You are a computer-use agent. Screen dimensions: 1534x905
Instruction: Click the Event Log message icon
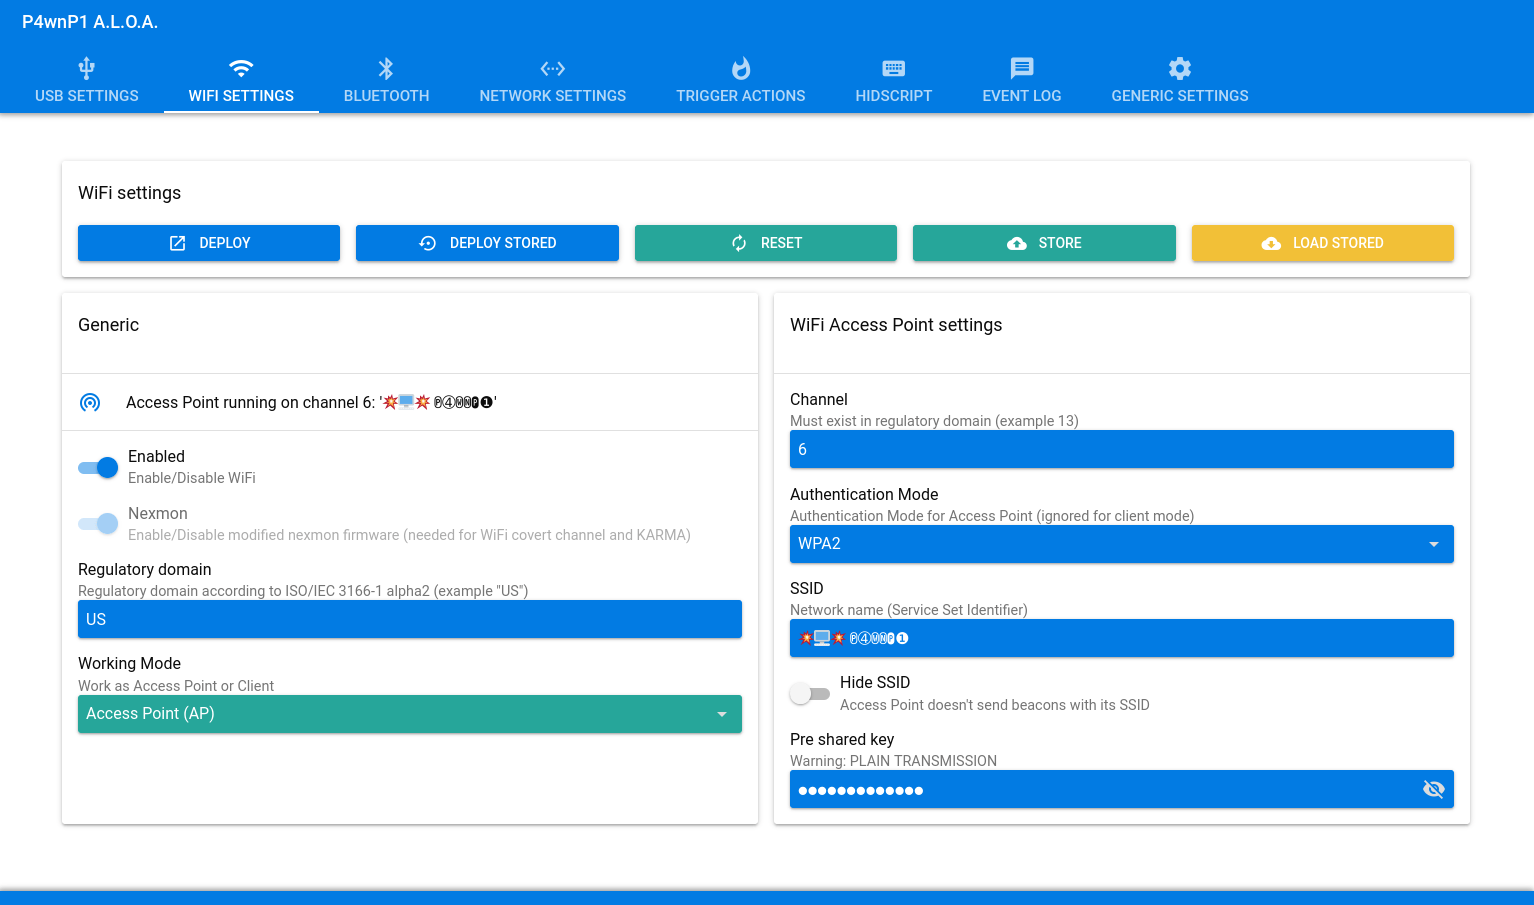point(1021,68)
